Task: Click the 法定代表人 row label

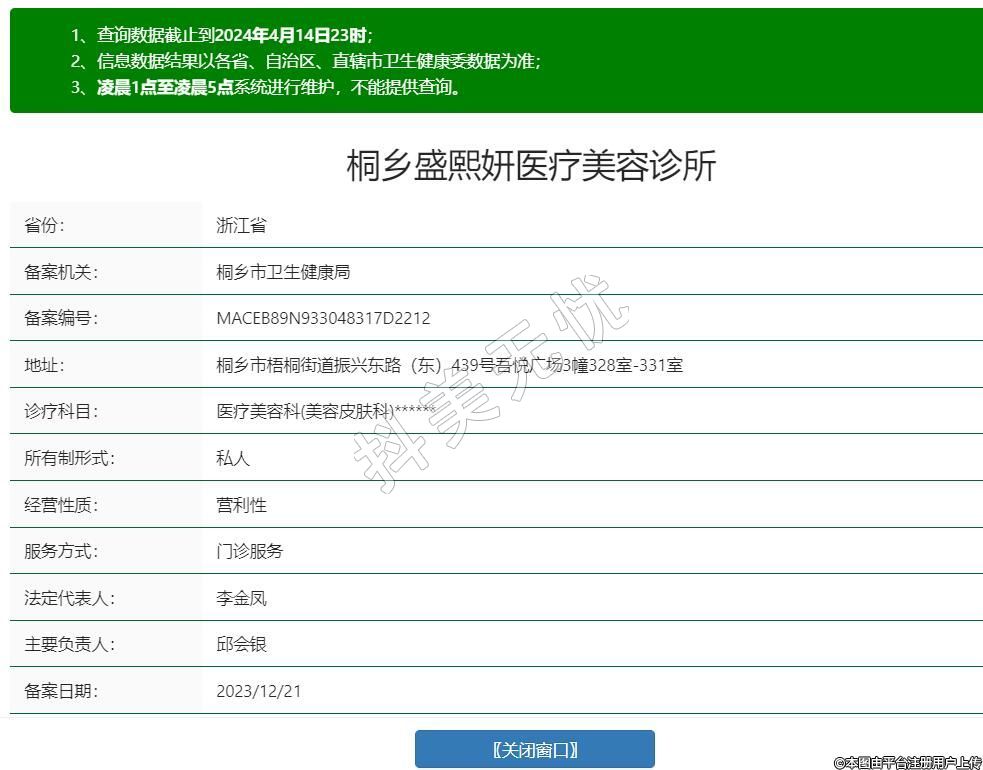Action: pyautogui.click(x=69, y=598)
